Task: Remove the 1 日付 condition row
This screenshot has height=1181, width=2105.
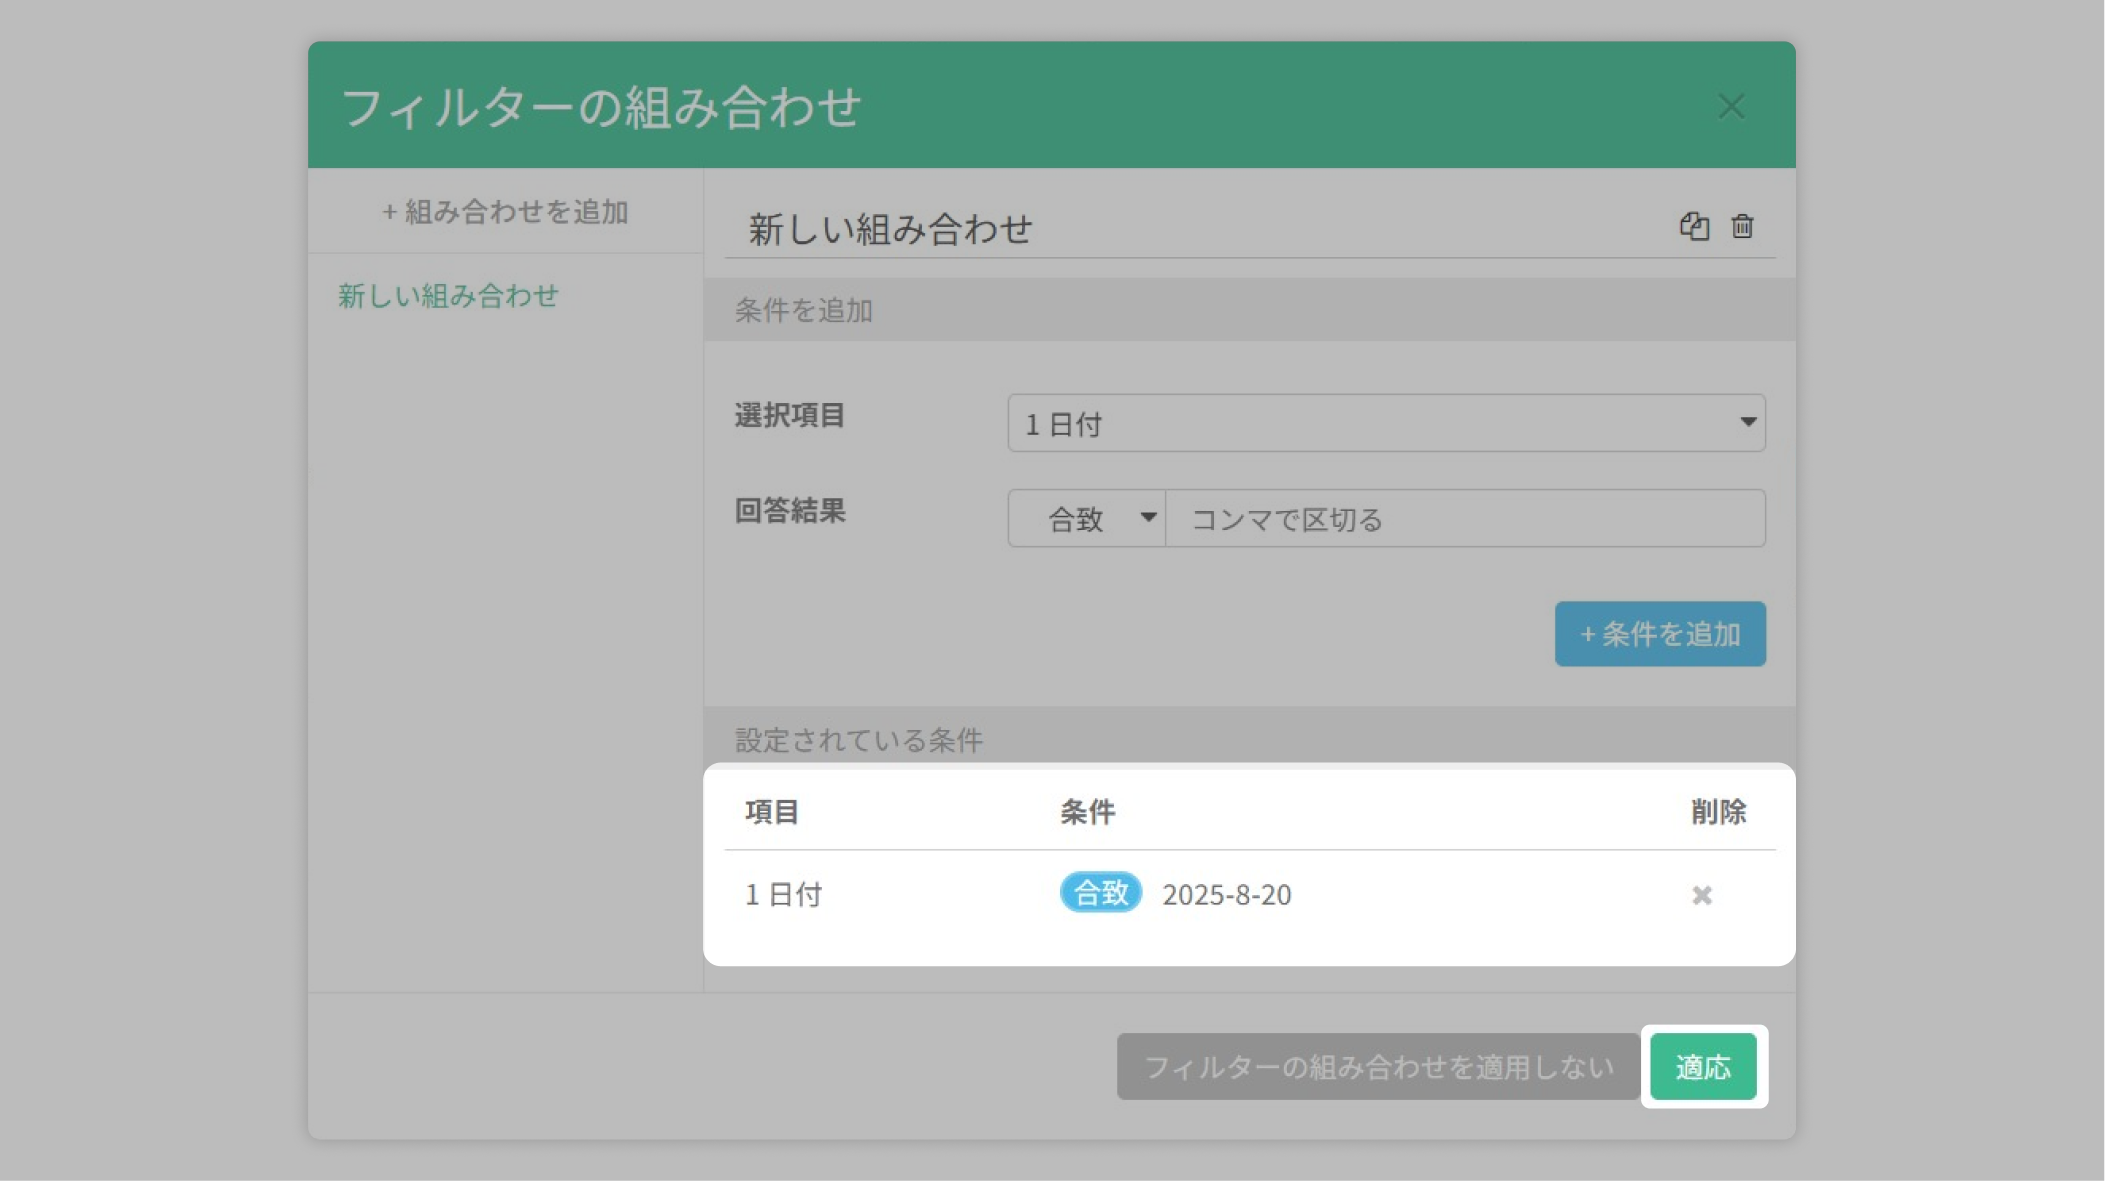Action: [x=1701, y=895]
